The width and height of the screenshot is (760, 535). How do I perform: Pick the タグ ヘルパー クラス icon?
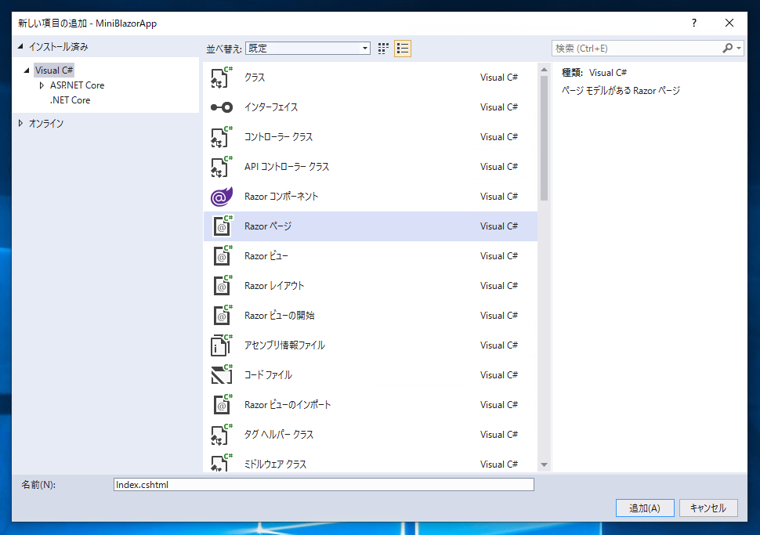[222, 435]
